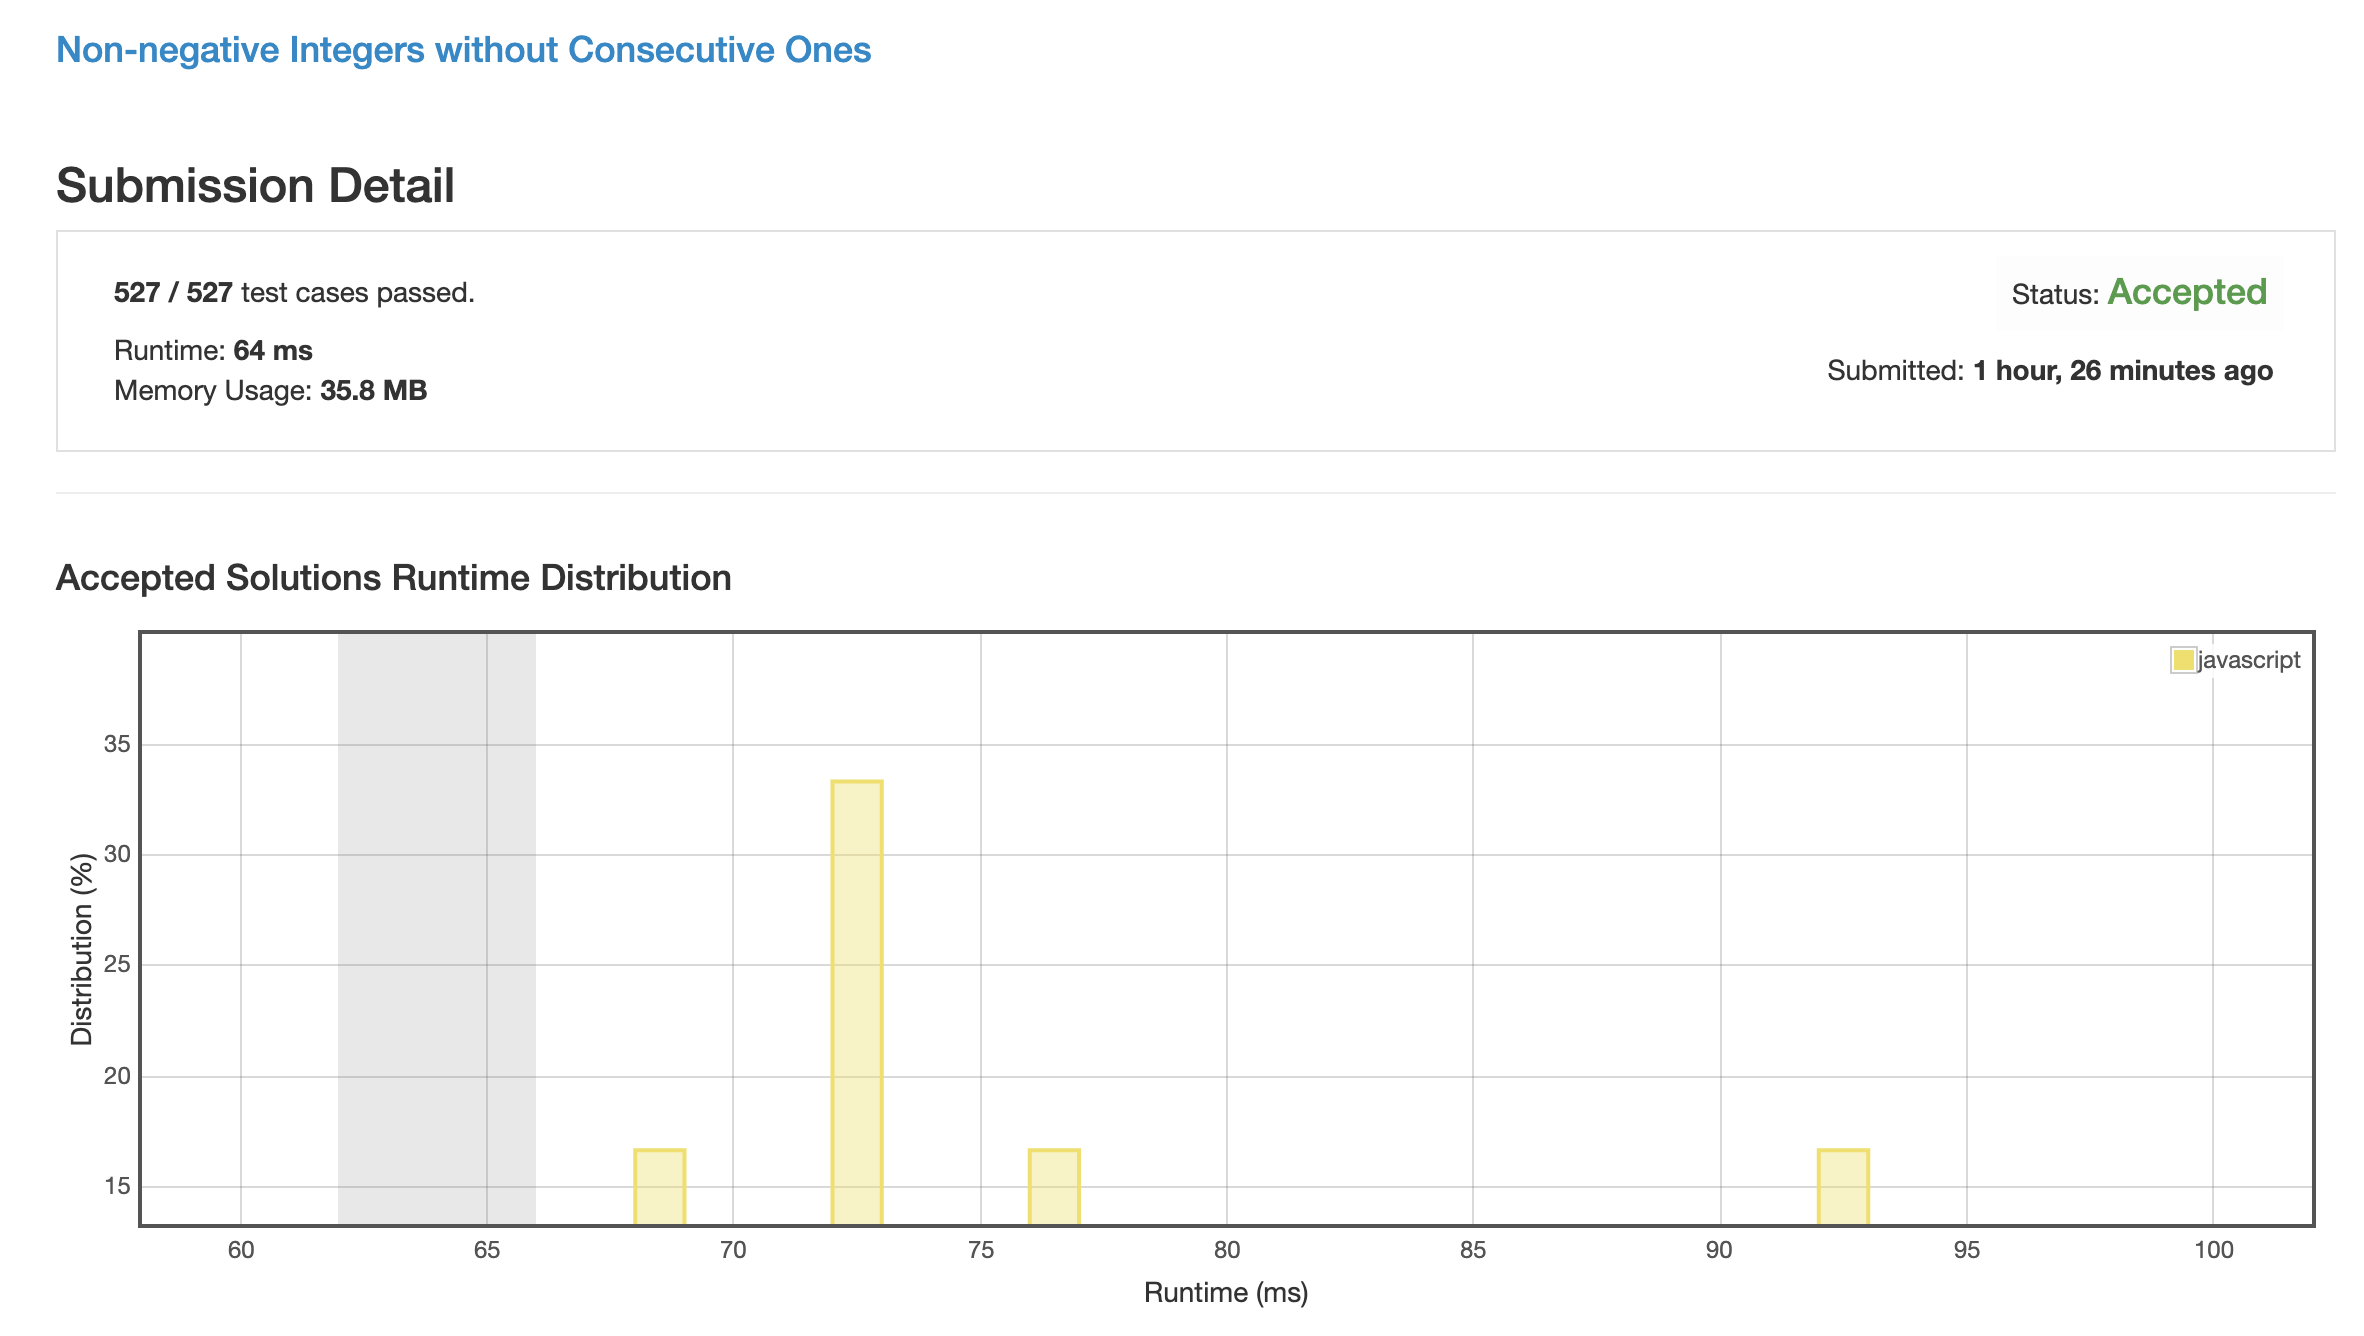
Task: Select the tallest bar near 72 ms
Action: 857,1002
